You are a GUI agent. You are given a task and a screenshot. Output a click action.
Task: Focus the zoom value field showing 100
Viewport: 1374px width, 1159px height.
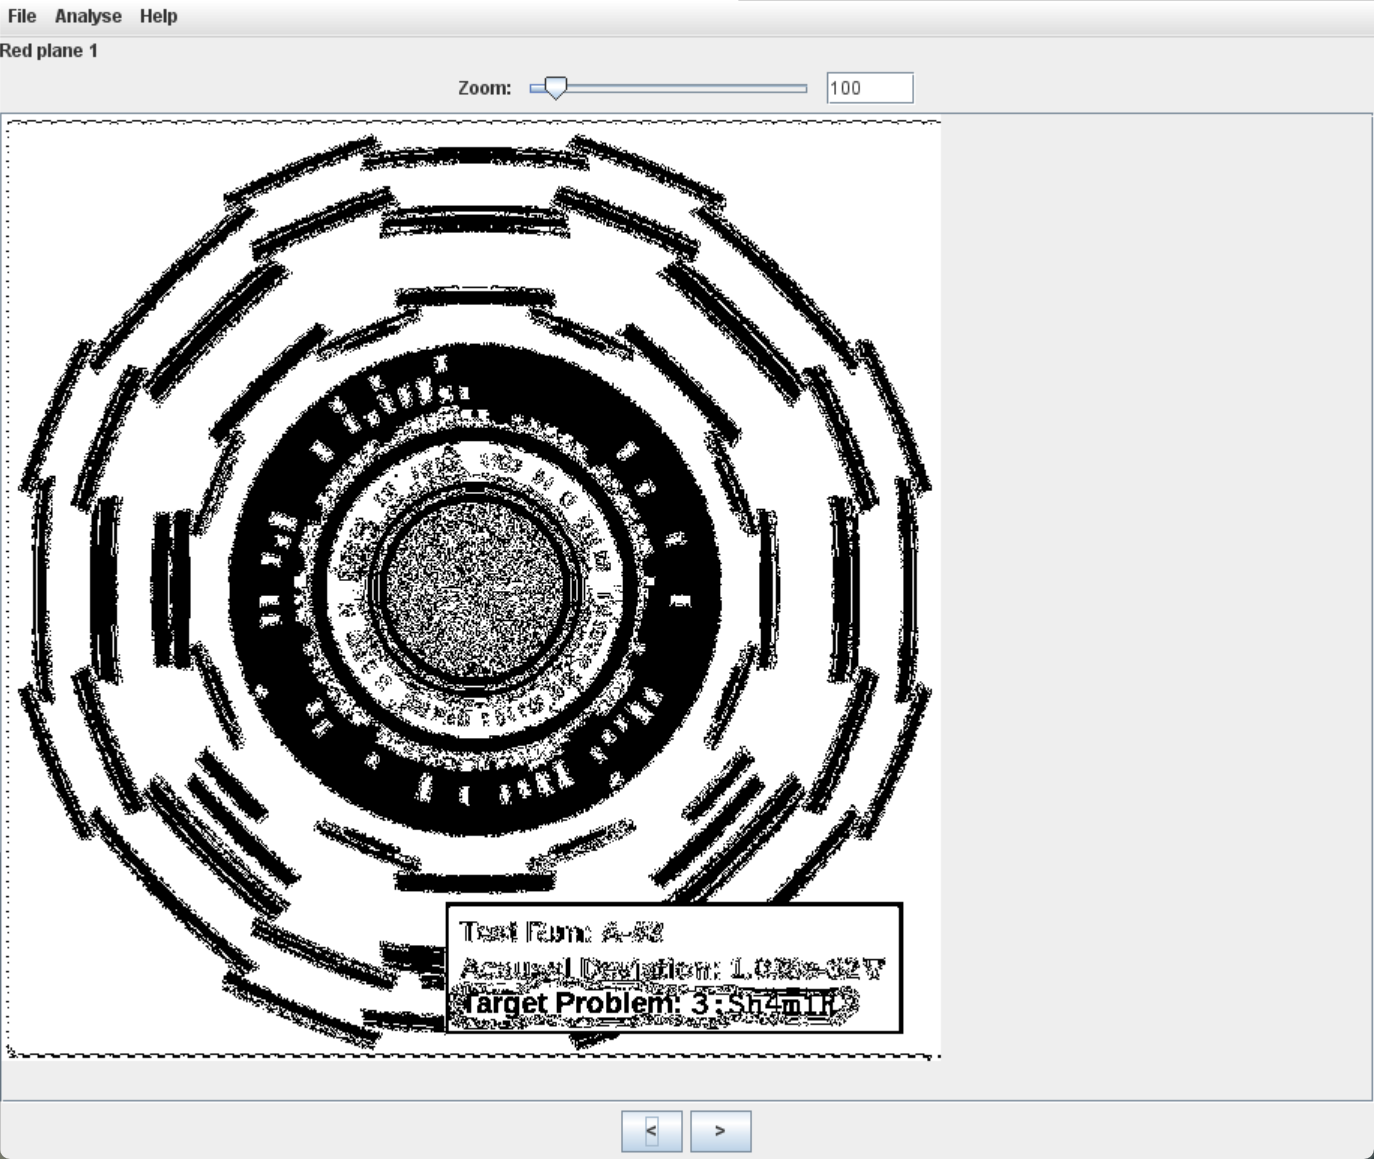tap(869, 88)
